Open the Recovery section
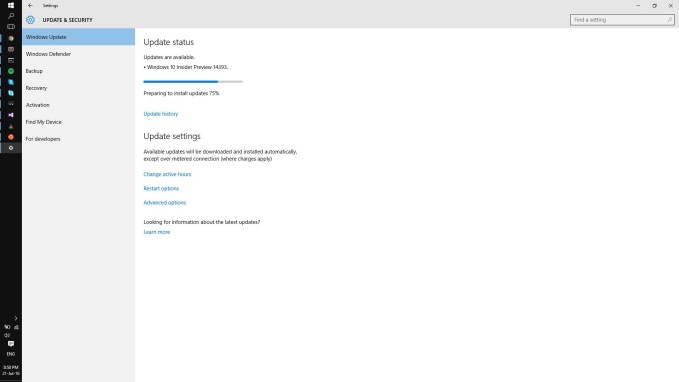The width and height of the screenshot is (679, 382). [x=78, y=88]
